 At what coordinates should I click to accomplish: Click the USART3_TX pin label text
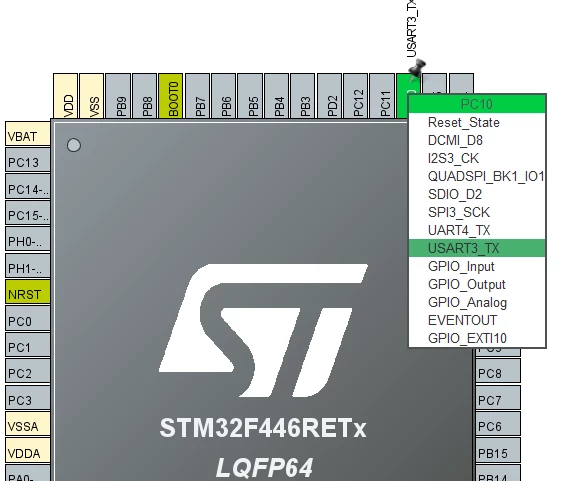pos(411,29)
